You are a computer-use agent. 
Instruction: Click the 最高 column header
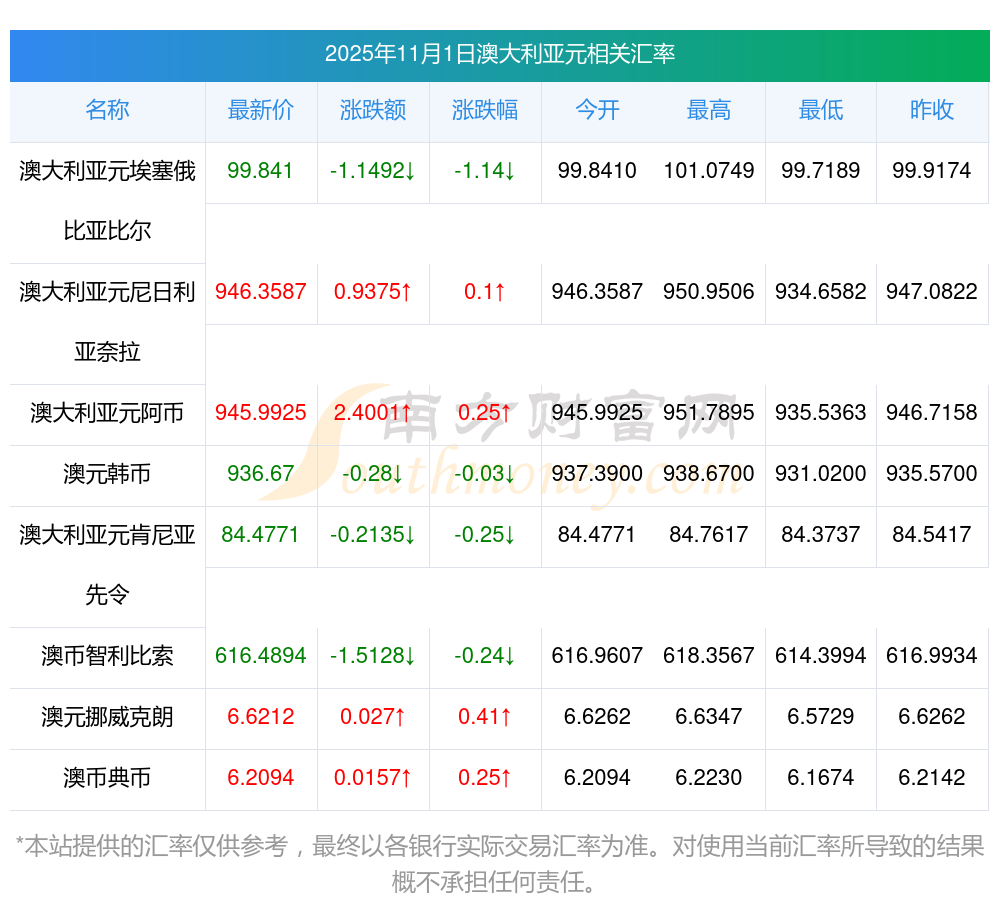709,110
